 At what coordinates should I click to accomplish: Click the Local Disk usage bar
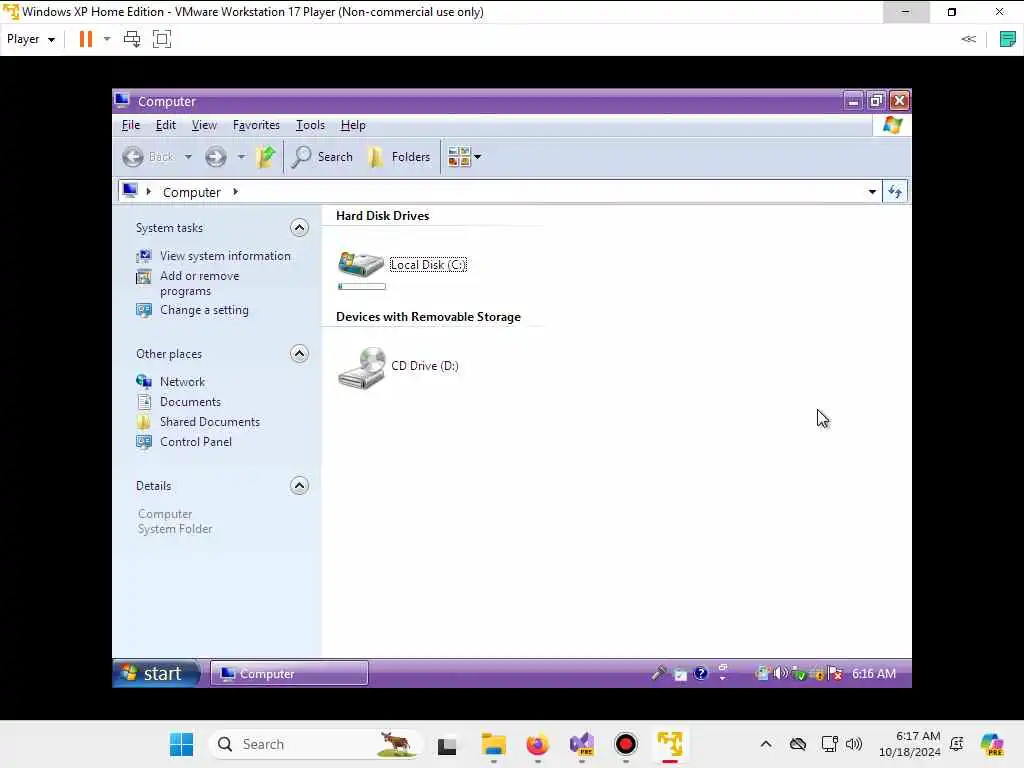coord(362,287)
